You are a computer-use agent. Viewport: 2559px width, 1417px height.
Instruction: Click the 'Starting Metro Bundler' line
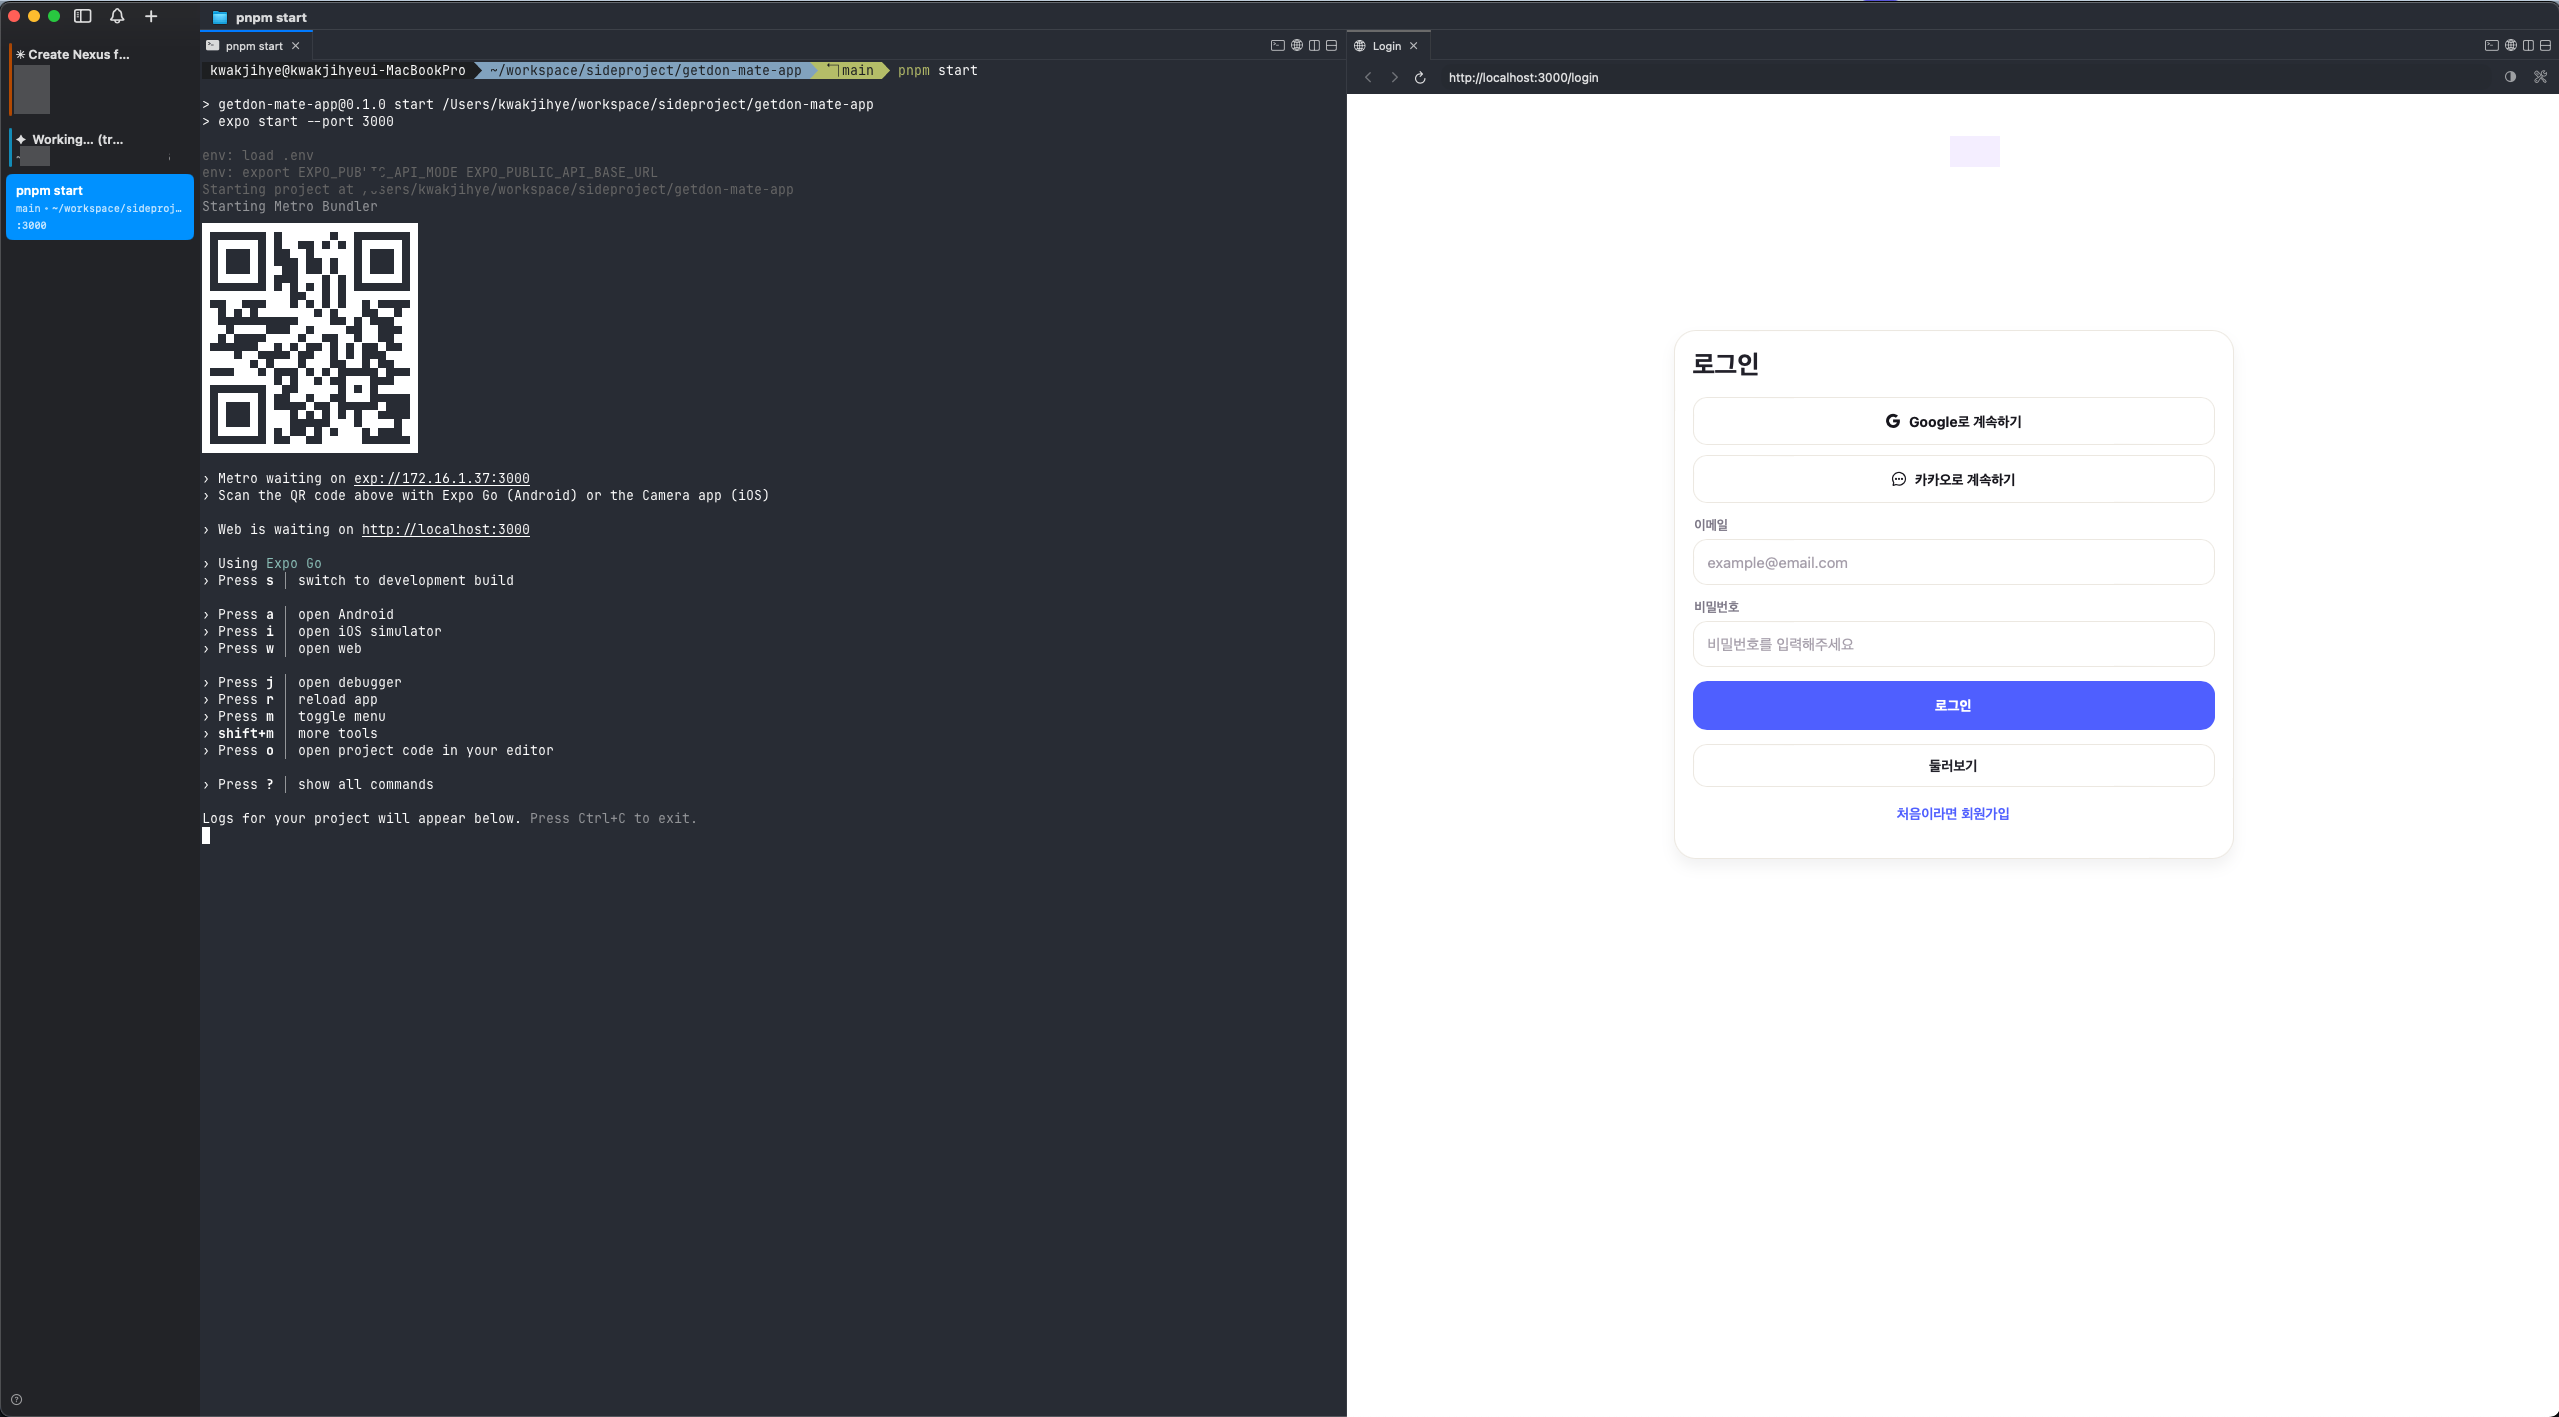pyautogui.click(x=290, y=206)
